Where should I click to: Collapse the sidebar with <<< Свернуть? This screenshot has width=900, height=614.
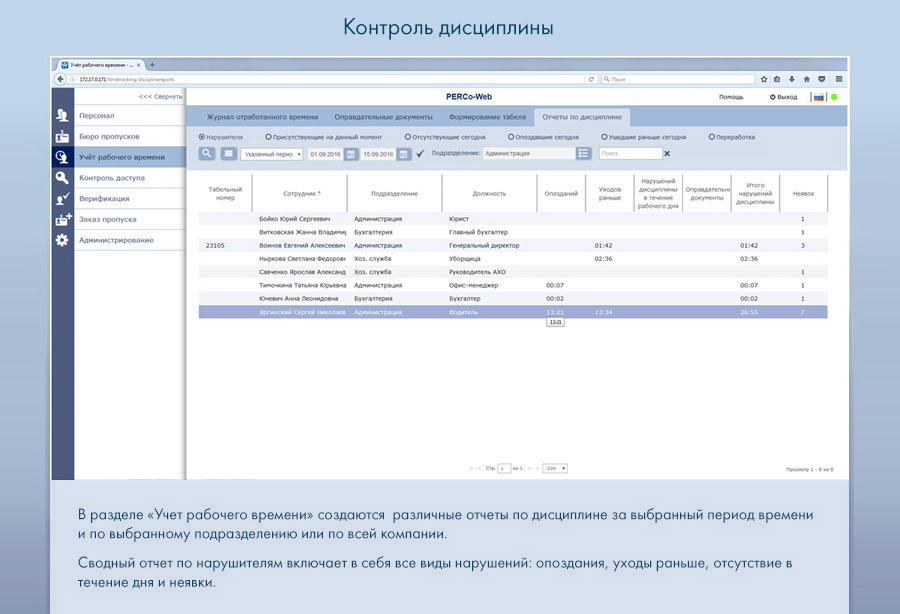tap(160, 97)
